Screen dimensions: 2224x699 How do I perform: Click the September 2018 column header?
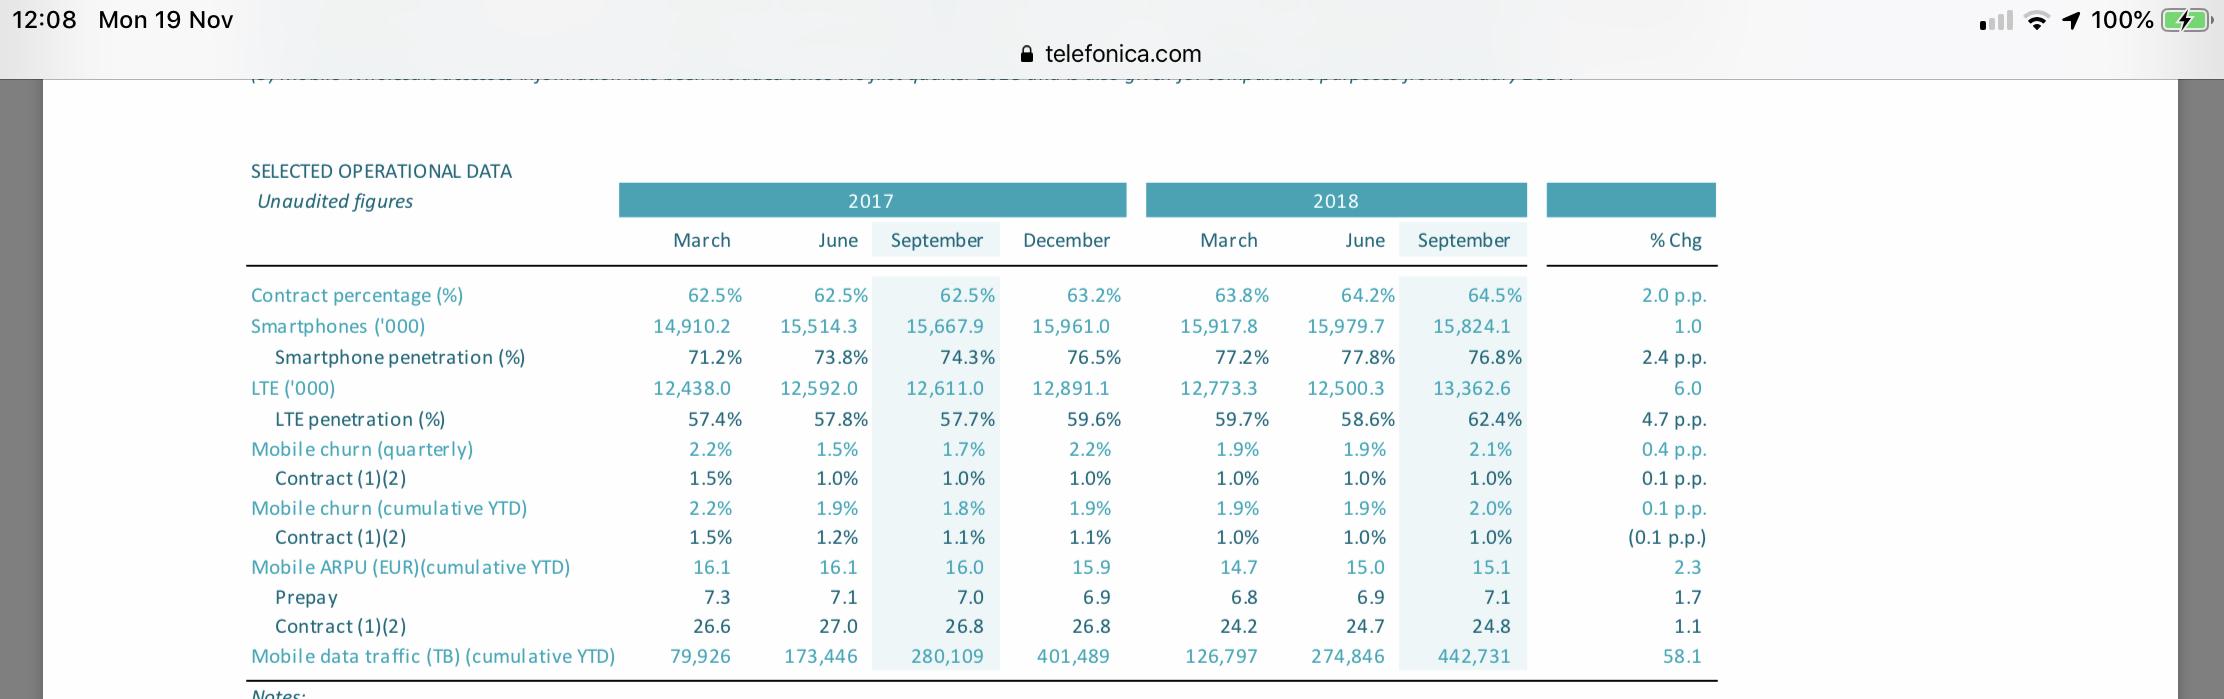(x=1463, y=241)
